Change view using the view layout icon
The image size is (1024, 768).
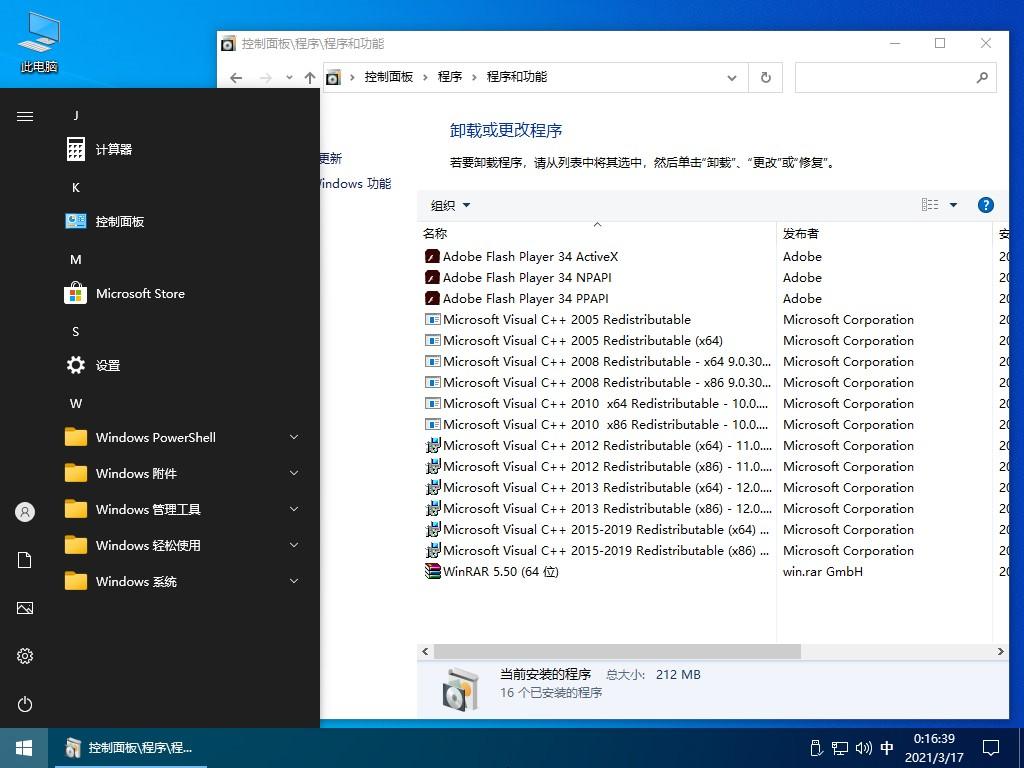pyautogui.click(x=930, y=205)
